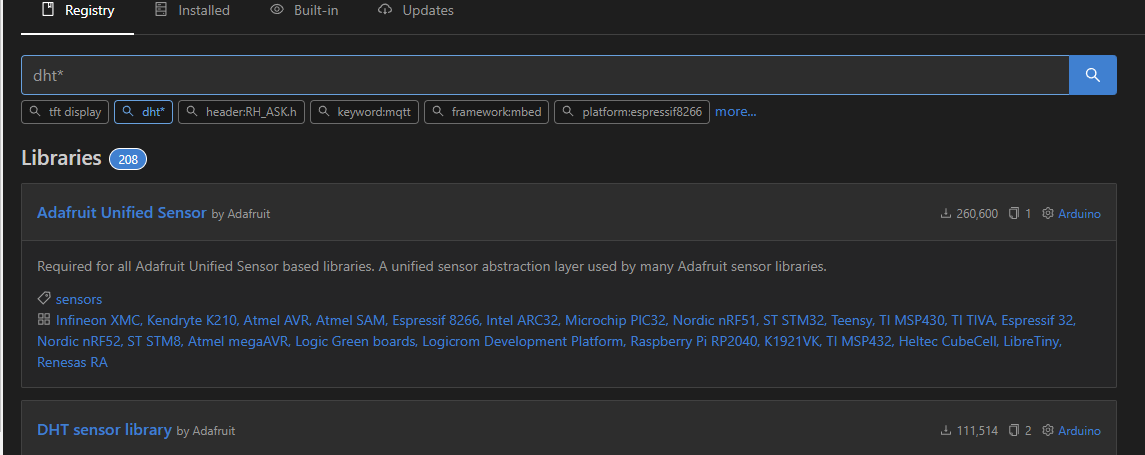
Task: Click inside the dht* search field
Action: point(545,74)
